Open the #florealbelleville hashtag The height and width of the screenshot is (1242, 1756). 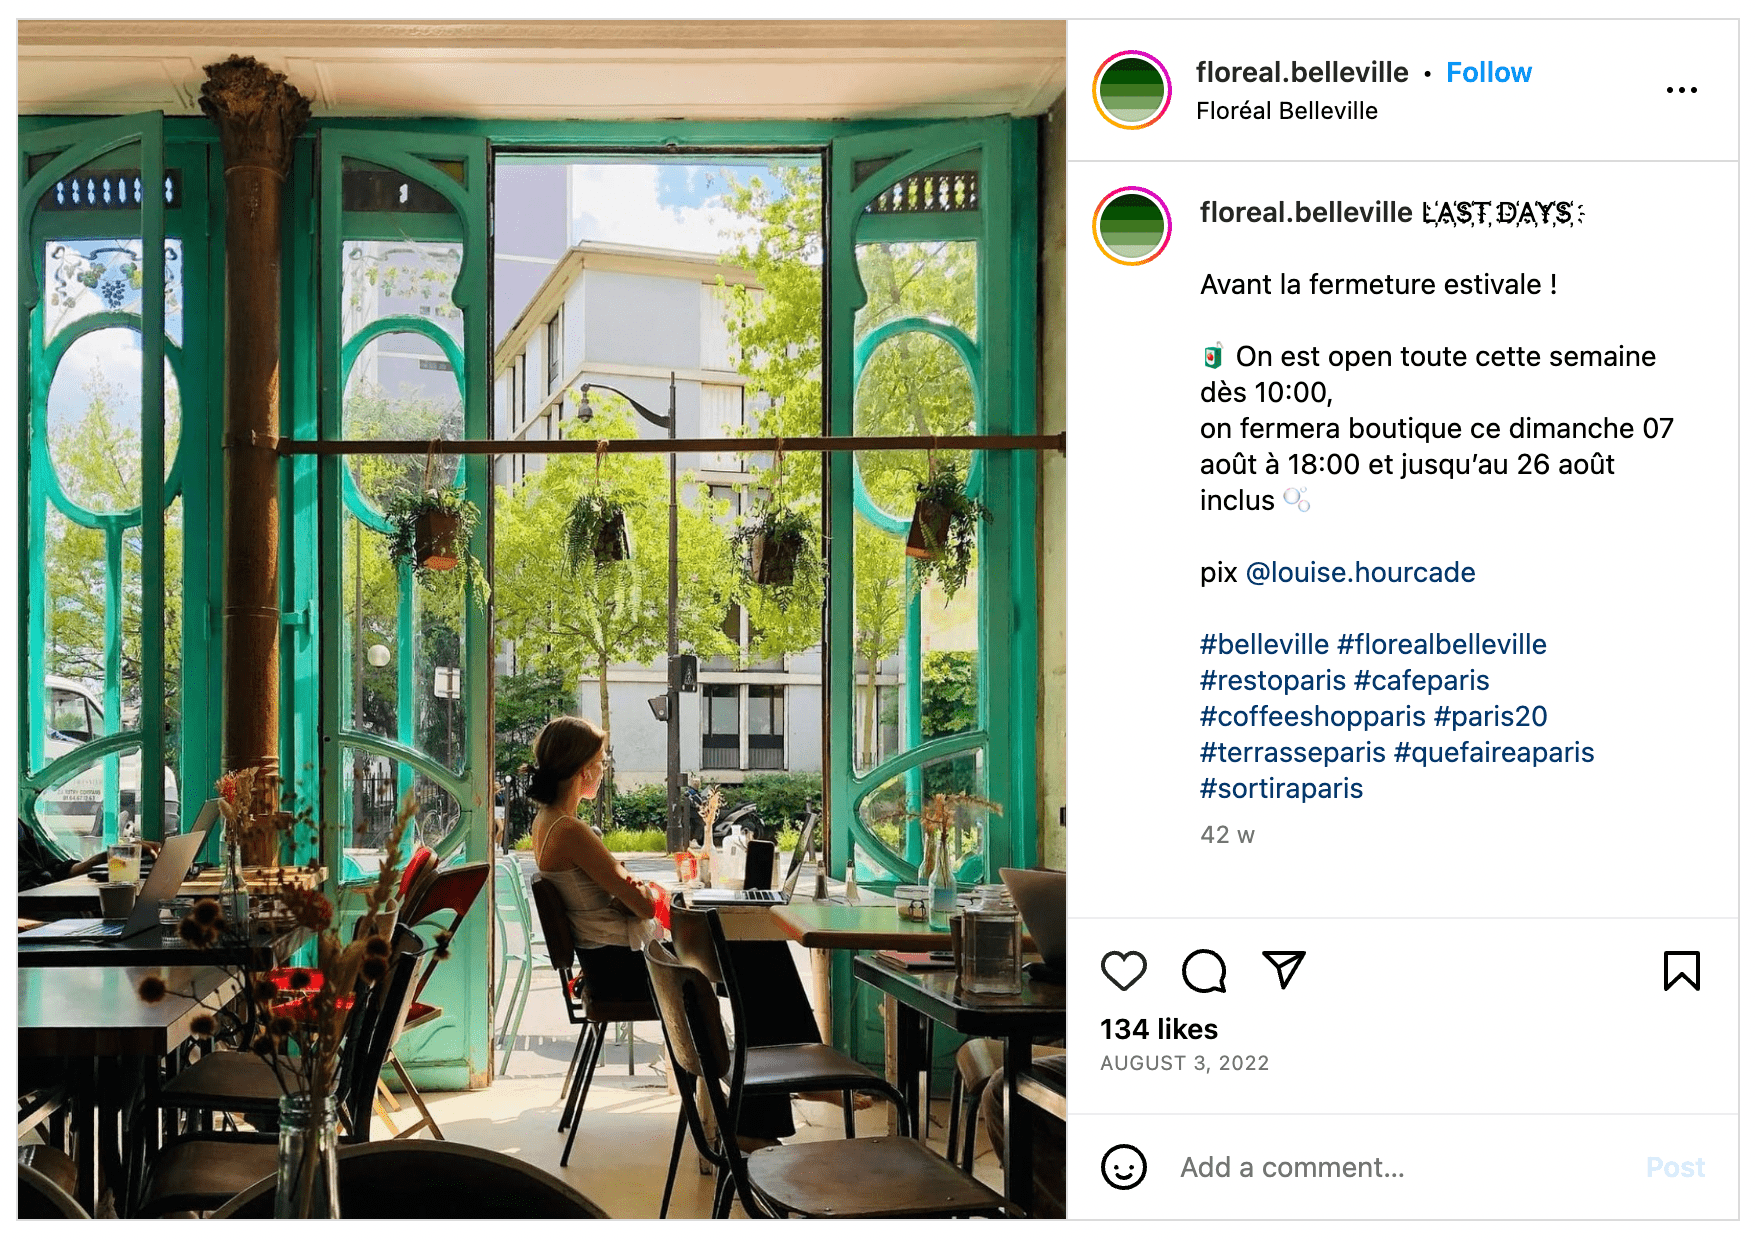coord(1442,644)
